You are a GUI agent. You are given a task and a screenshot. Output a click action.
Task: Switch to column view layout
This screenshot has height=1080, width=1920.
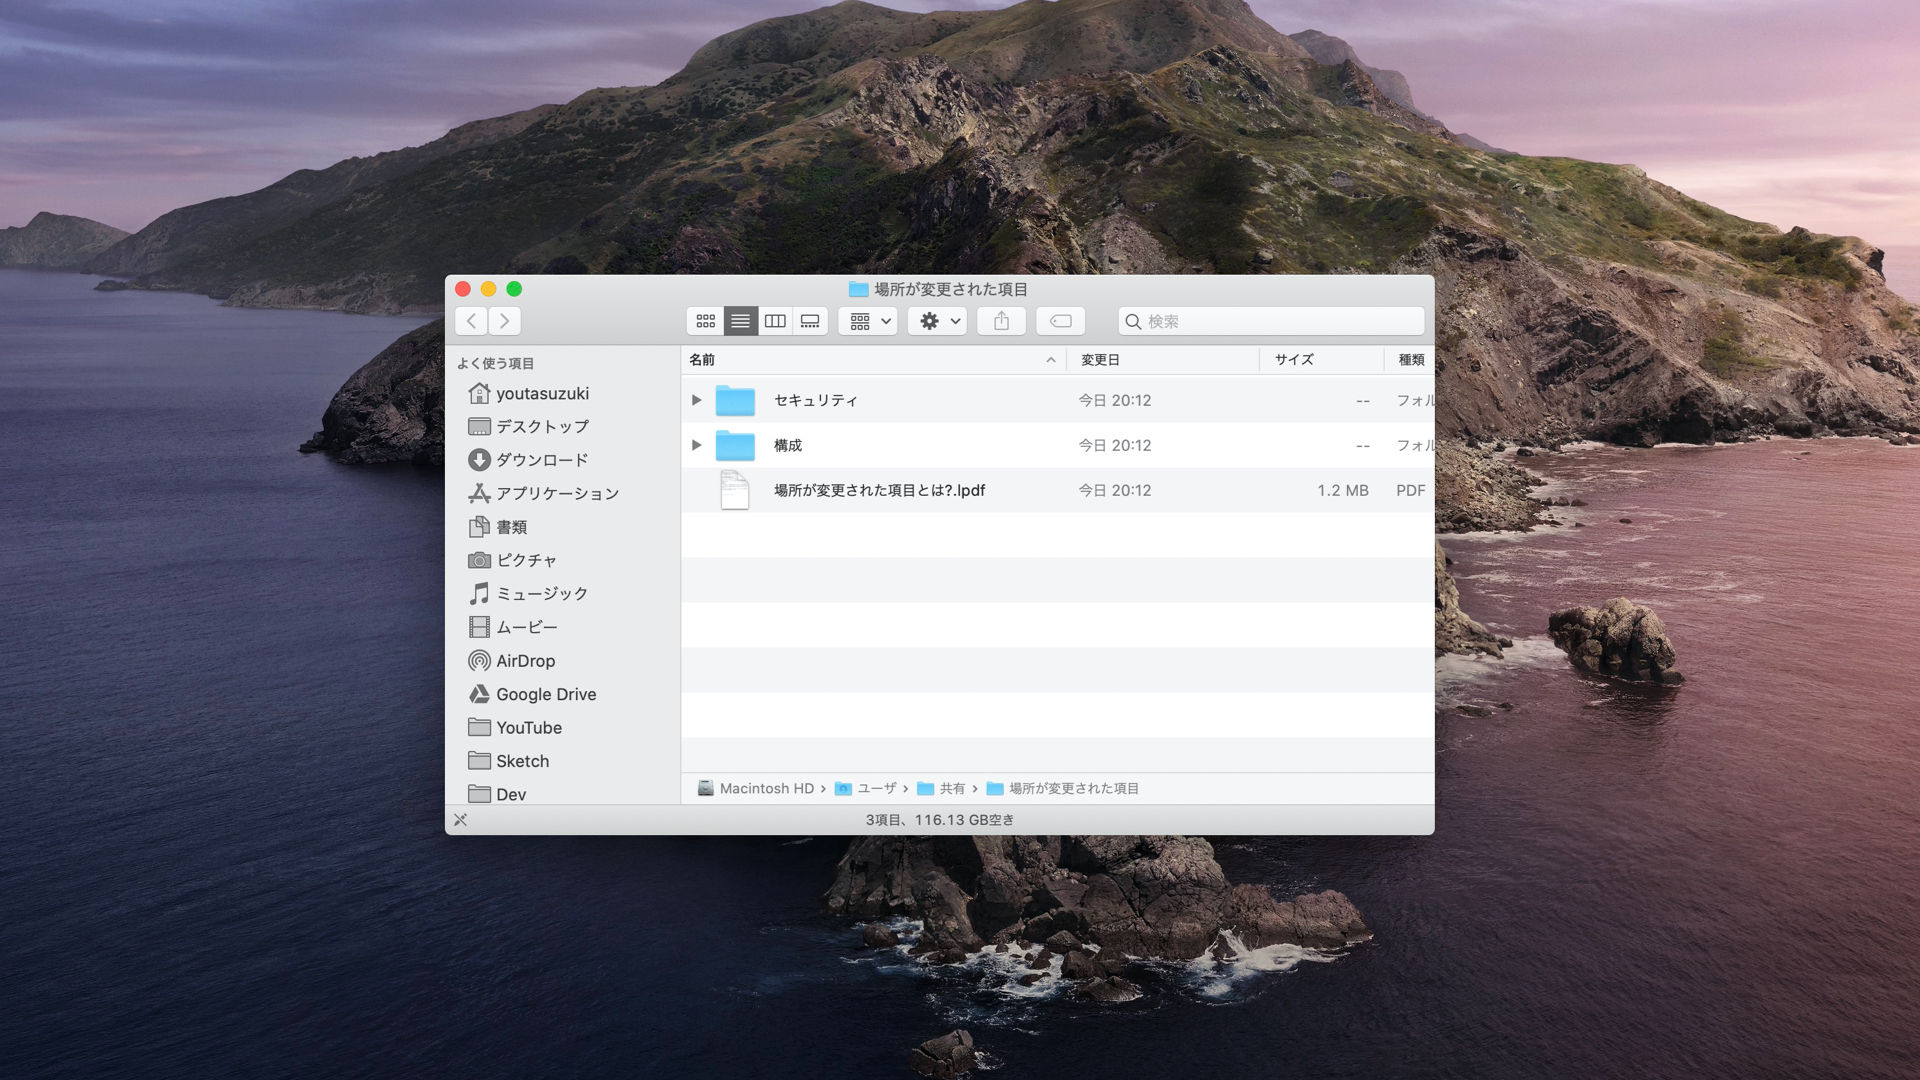click(774, 320)
